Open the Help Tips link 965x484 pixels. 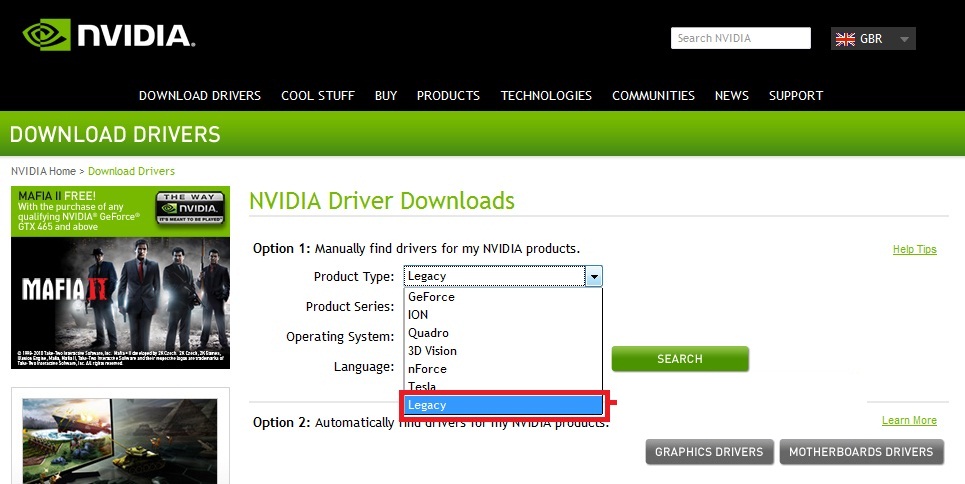click(915, 249)
